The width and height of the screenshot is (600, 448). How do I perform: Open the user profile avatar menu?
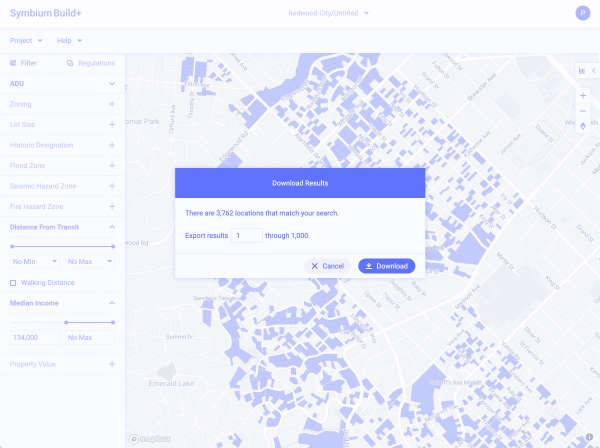coord(583,13)
